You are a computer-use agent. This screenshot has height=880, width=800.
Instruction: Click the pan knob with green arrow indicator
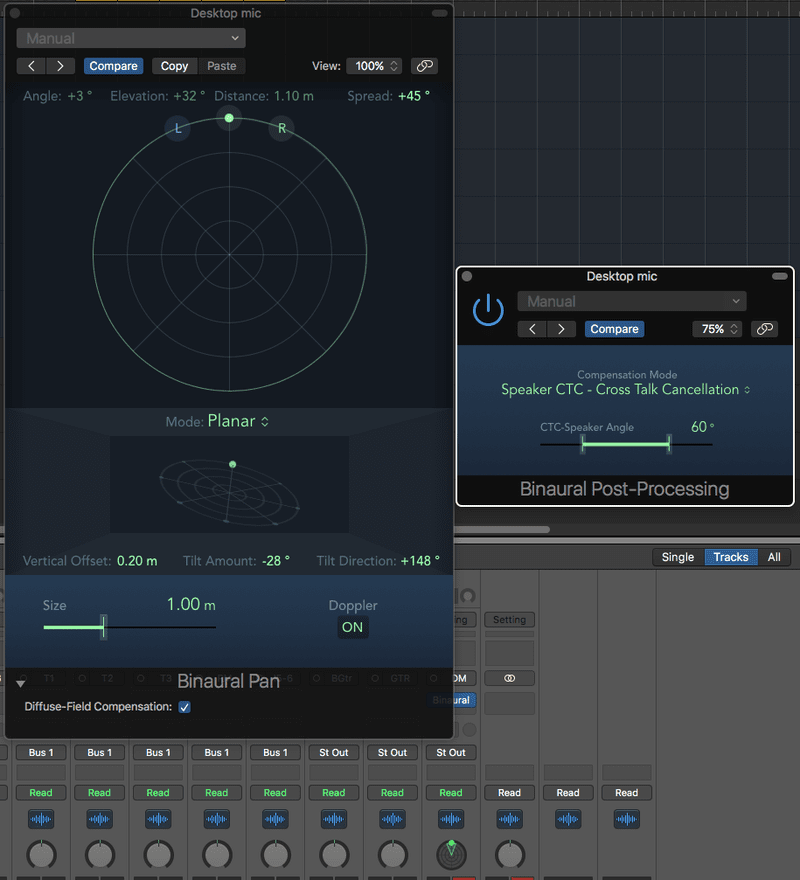450,855
